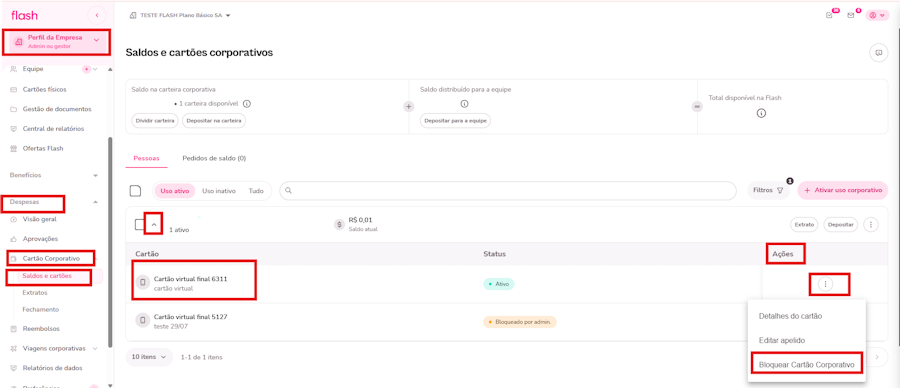The width and height of the screenshot is (900, 388).
Task: Show info for carteira disponível
Action: 246,104
